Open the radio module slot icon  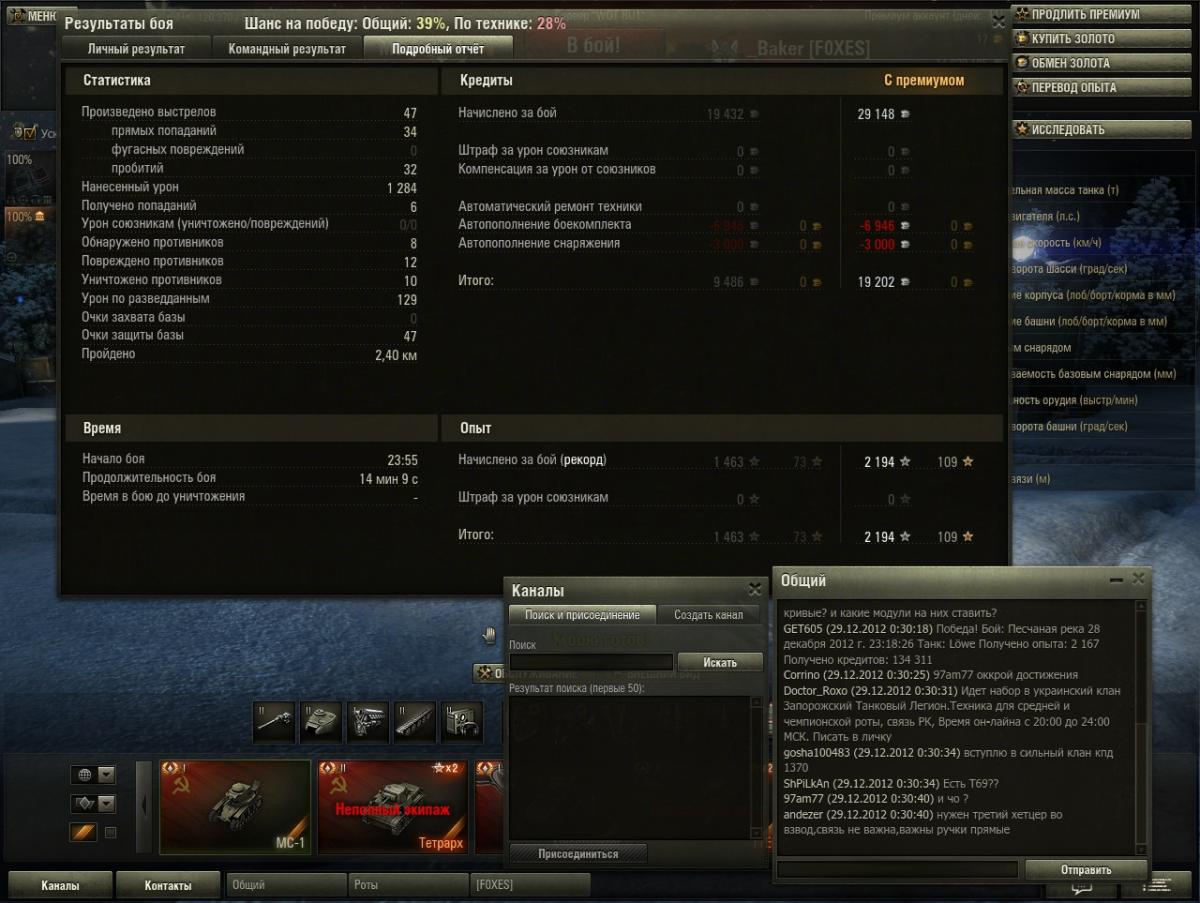[x=462, y=721]
